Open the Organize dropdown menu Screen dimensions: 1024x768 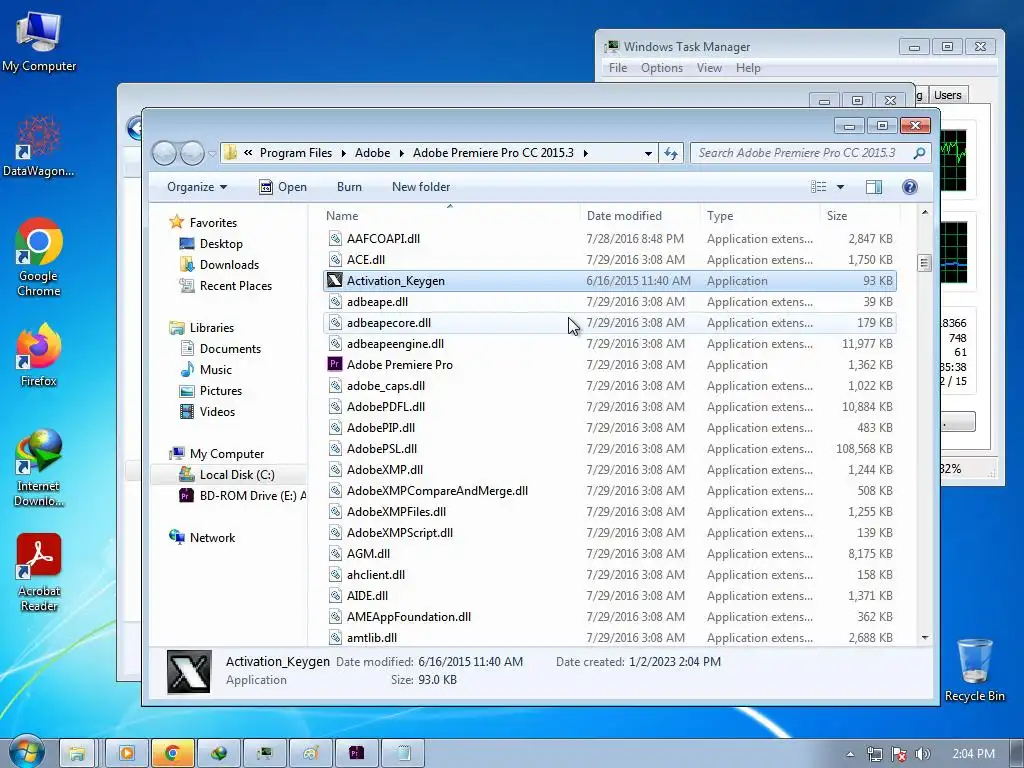pyautogui.click(x=197, y=187)
